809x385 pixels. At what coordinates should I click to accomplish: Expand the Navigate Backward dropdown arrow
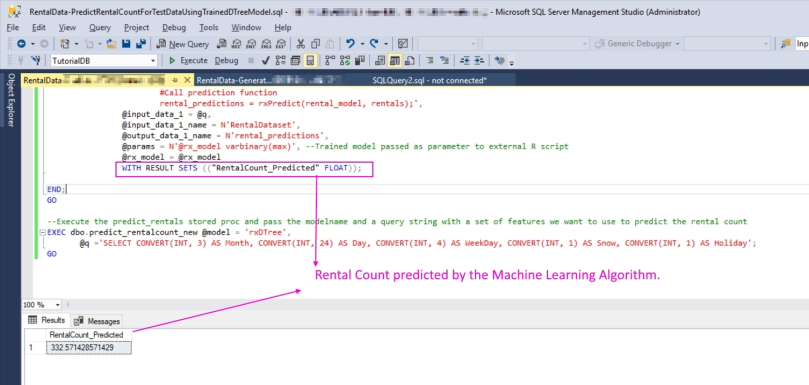[33, 44]
